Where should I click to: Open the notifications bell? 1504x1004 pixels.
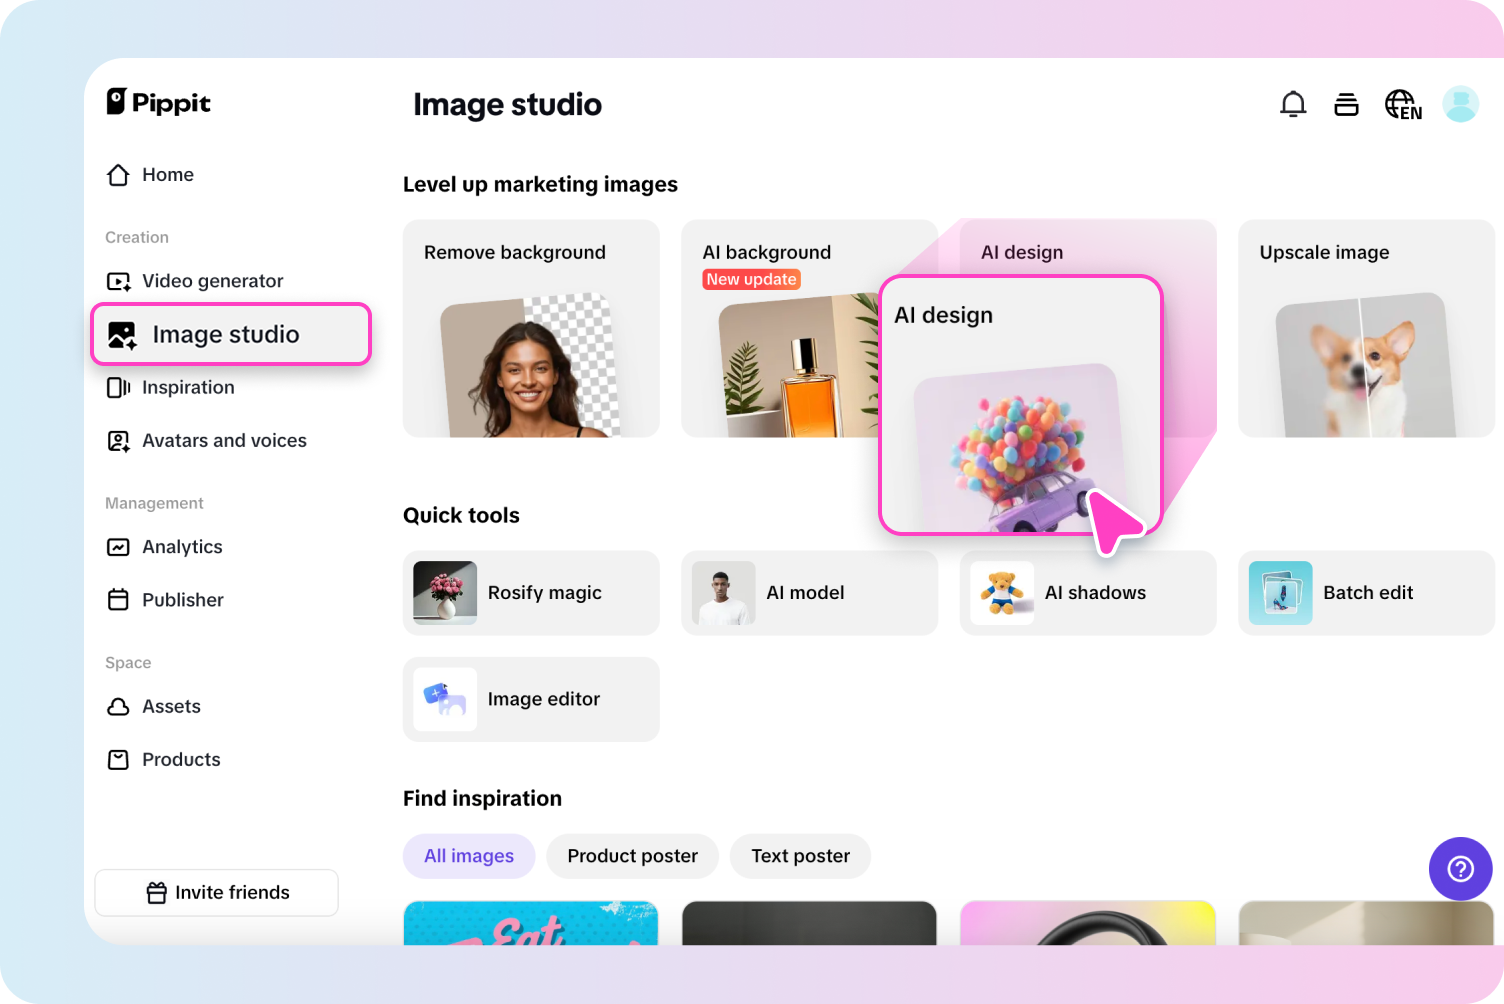tap(1293, 103)
